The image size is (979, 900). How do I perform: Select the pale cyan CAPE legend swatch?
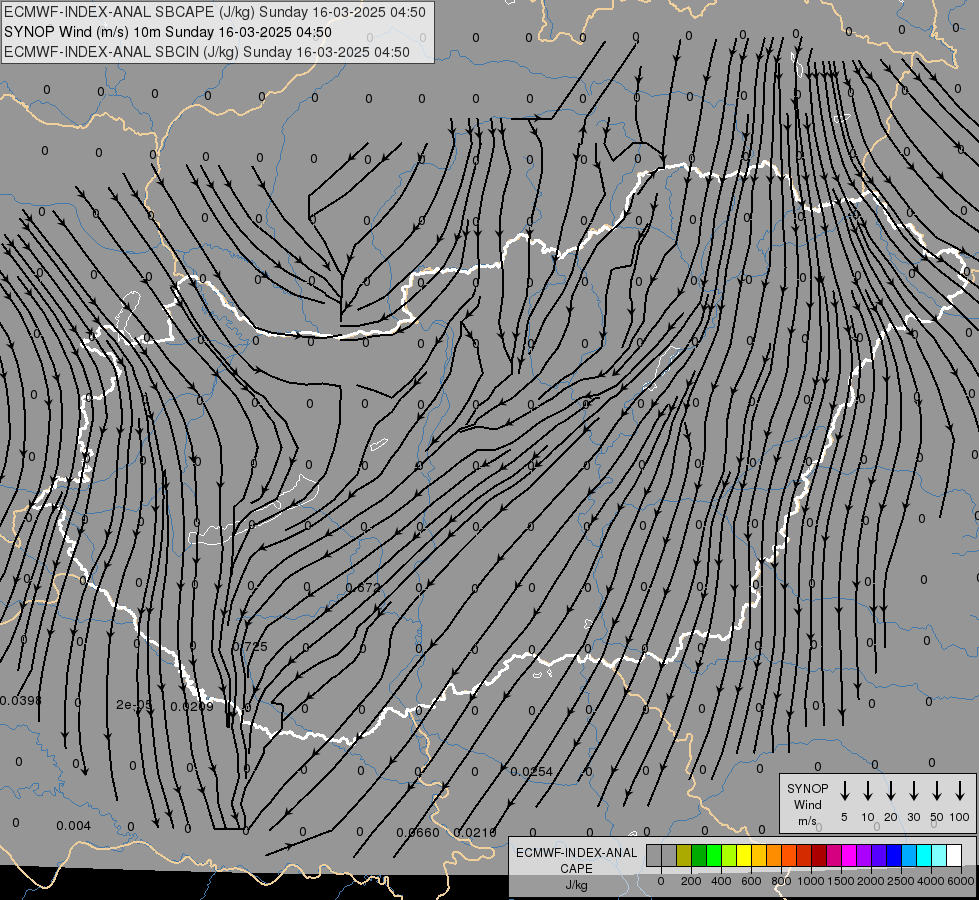(940, 855)
